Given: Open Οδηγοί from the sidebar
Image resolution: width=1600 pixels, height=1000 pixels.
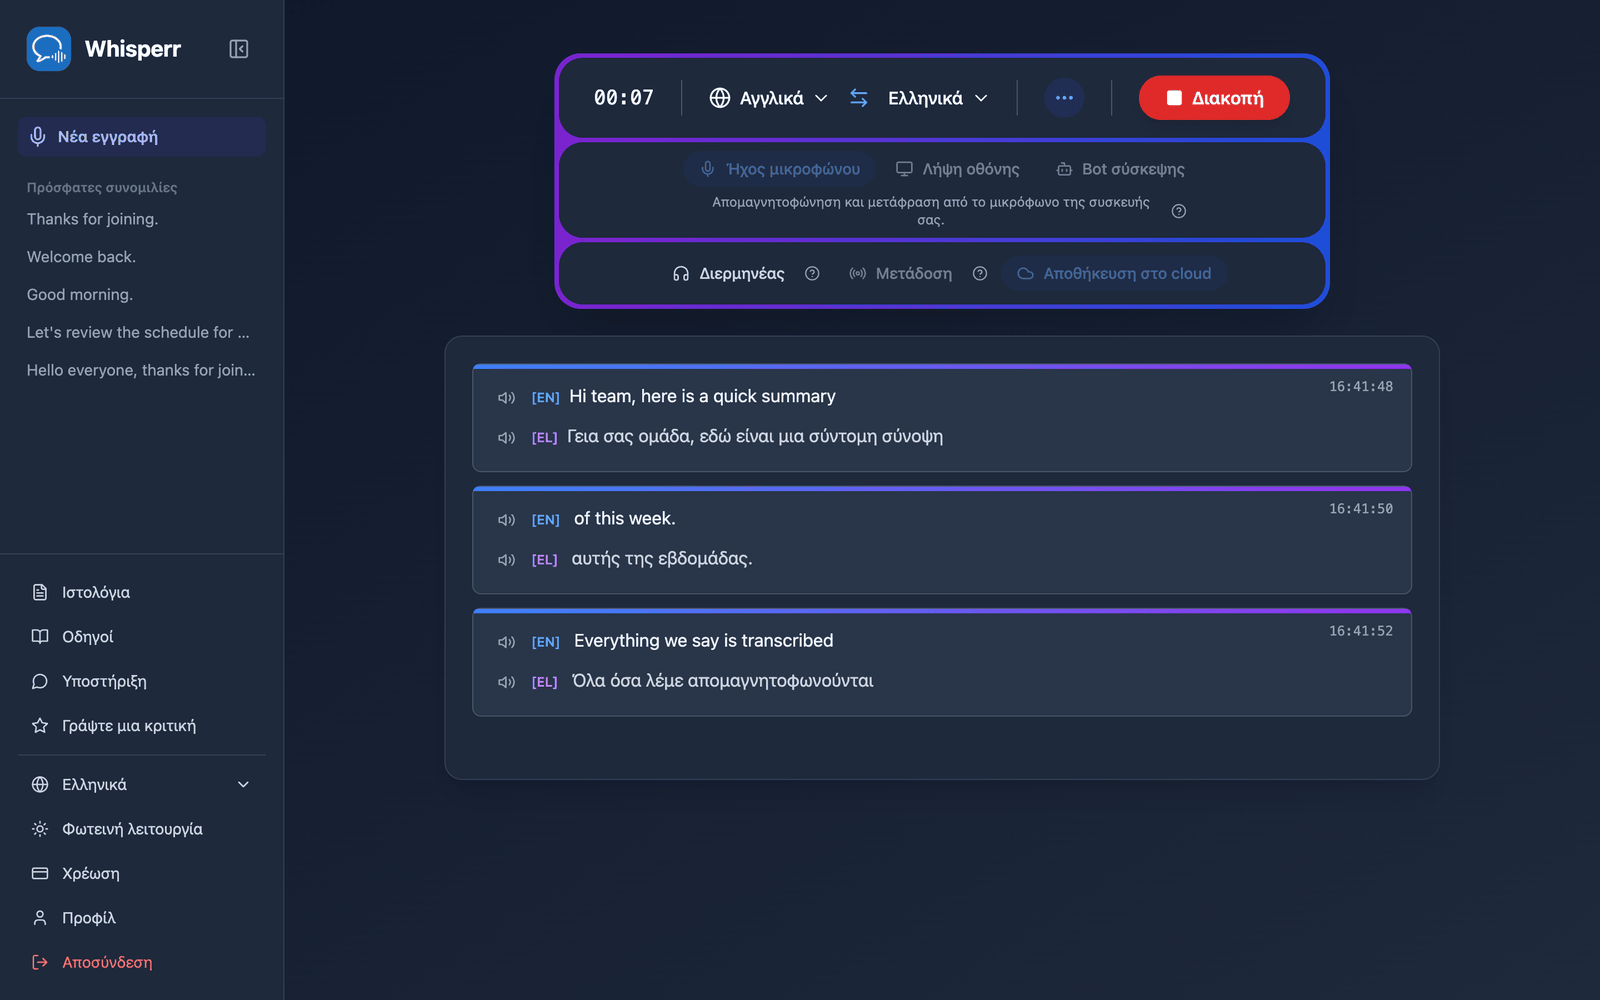Looking at the screenshot, I should [141, 637].
